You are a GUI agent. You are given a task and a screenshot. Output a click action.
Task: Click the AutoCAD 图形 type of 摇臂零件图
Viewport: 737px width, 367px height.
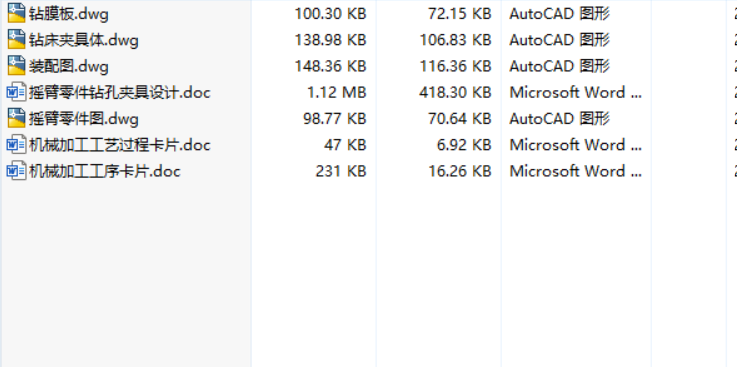(559, 119)
